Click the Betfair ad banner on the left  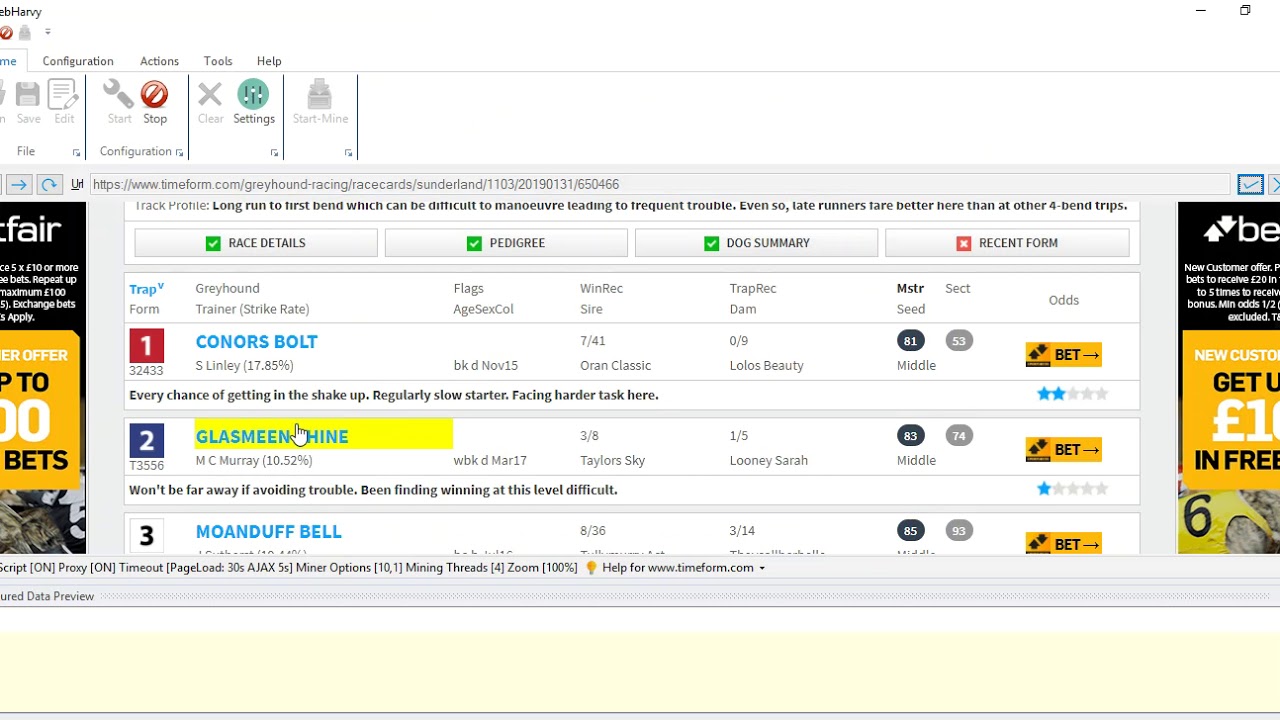[x=43, y=378]
